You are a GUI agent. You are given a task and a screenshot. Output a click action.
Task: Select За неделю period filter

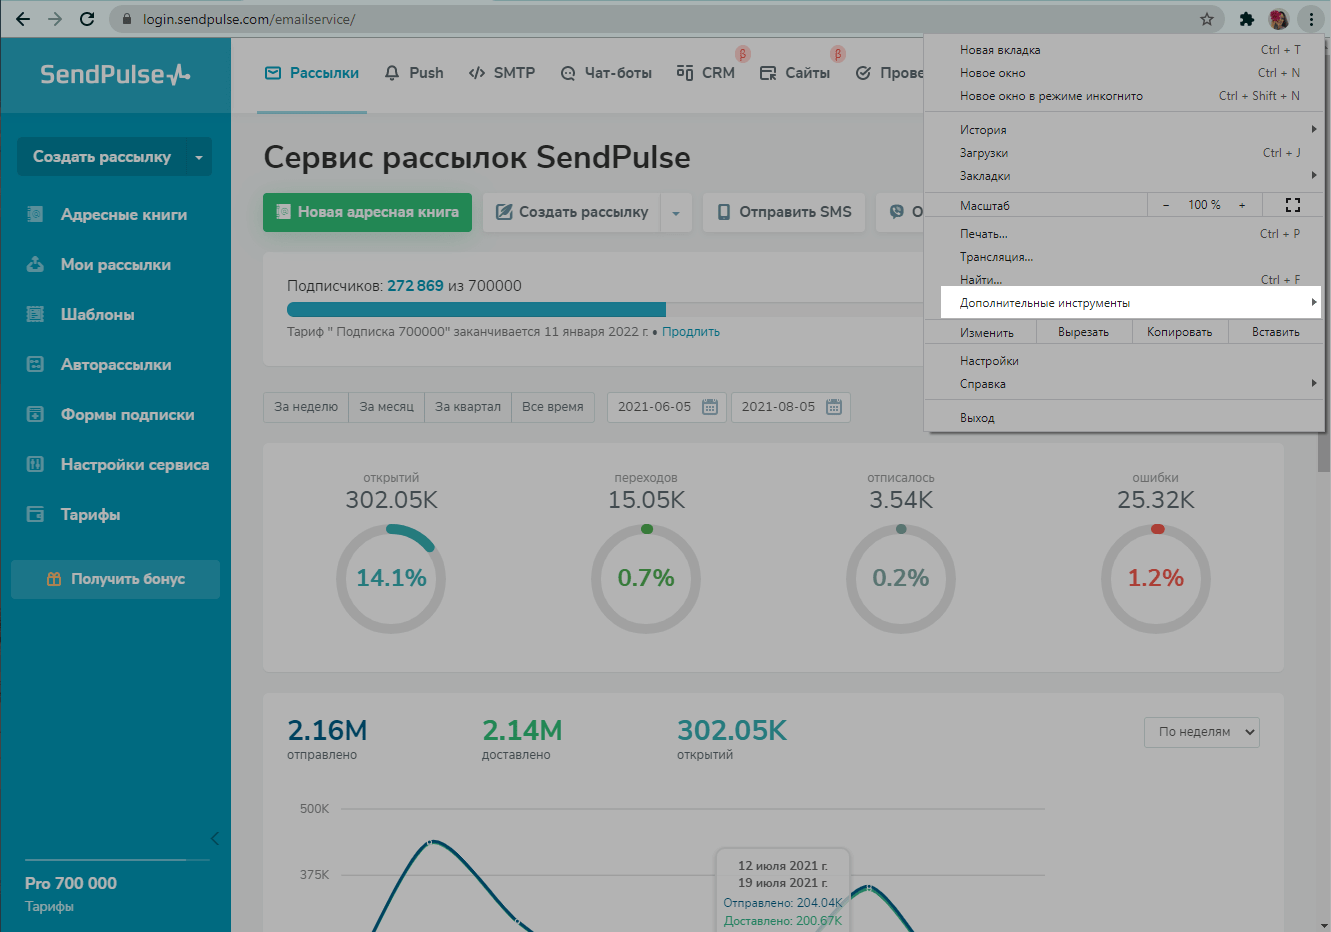tap(306, 407)
